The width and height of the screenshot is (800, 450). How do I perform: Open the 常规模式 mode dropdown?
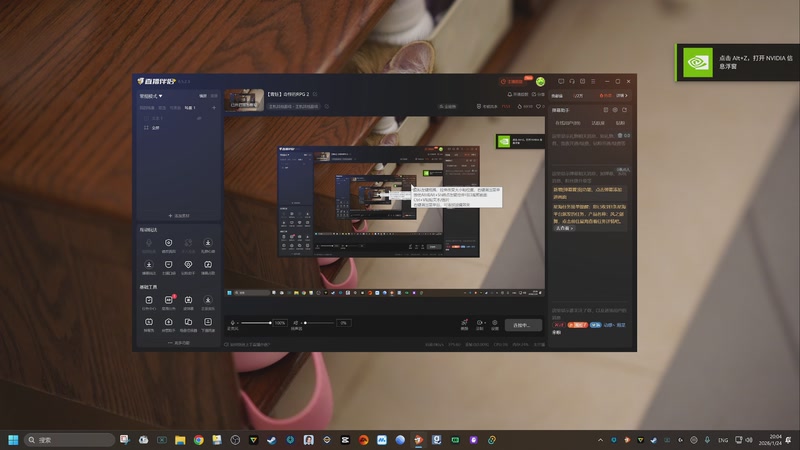point(151,96)
